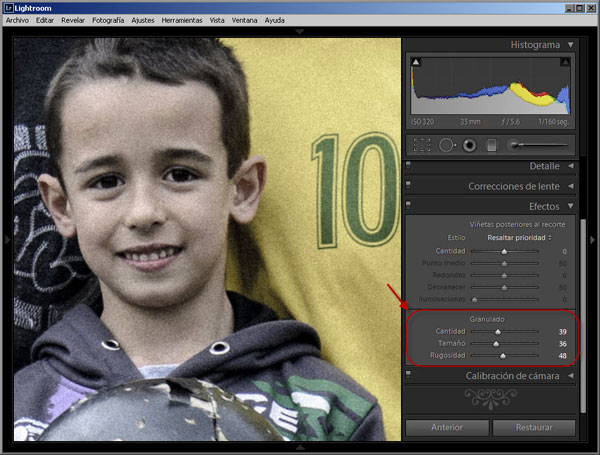The width and height of the screenshot is (600, 455).
Task: Click the Granulado Cantidad slider
Action: 504,331
